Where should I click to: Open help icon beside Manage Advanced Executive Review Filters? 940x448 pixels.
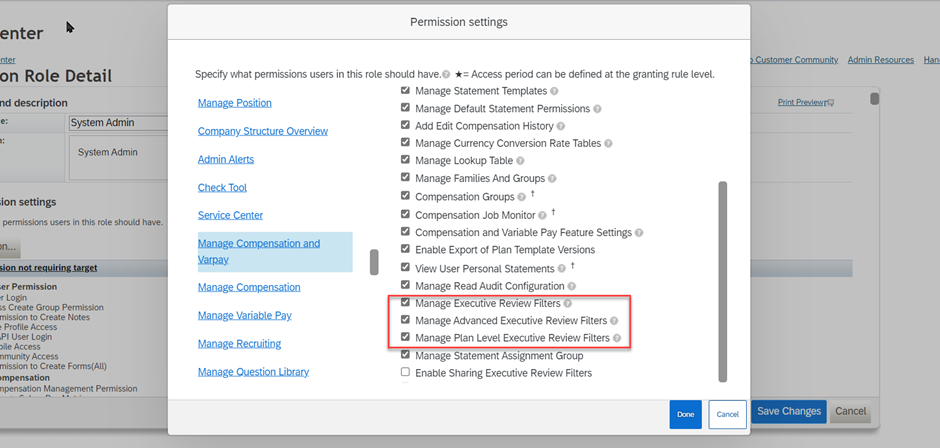point(614,321)
